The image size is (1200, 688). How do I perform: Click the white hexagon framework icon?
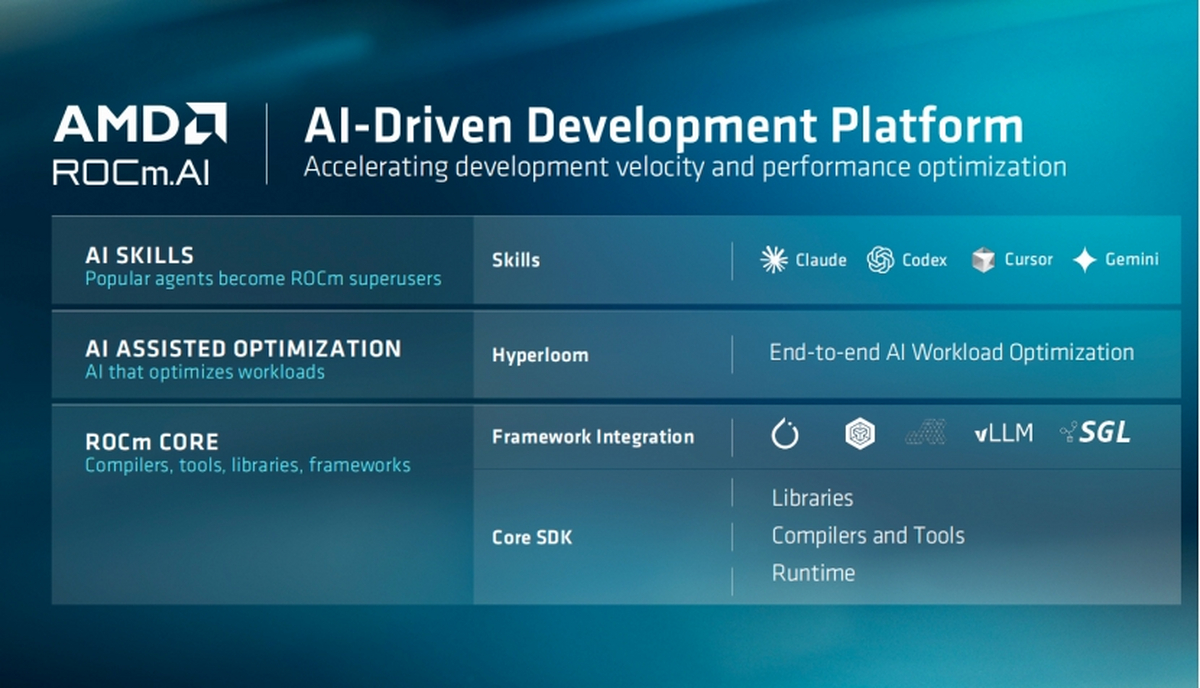pos(859,434)
